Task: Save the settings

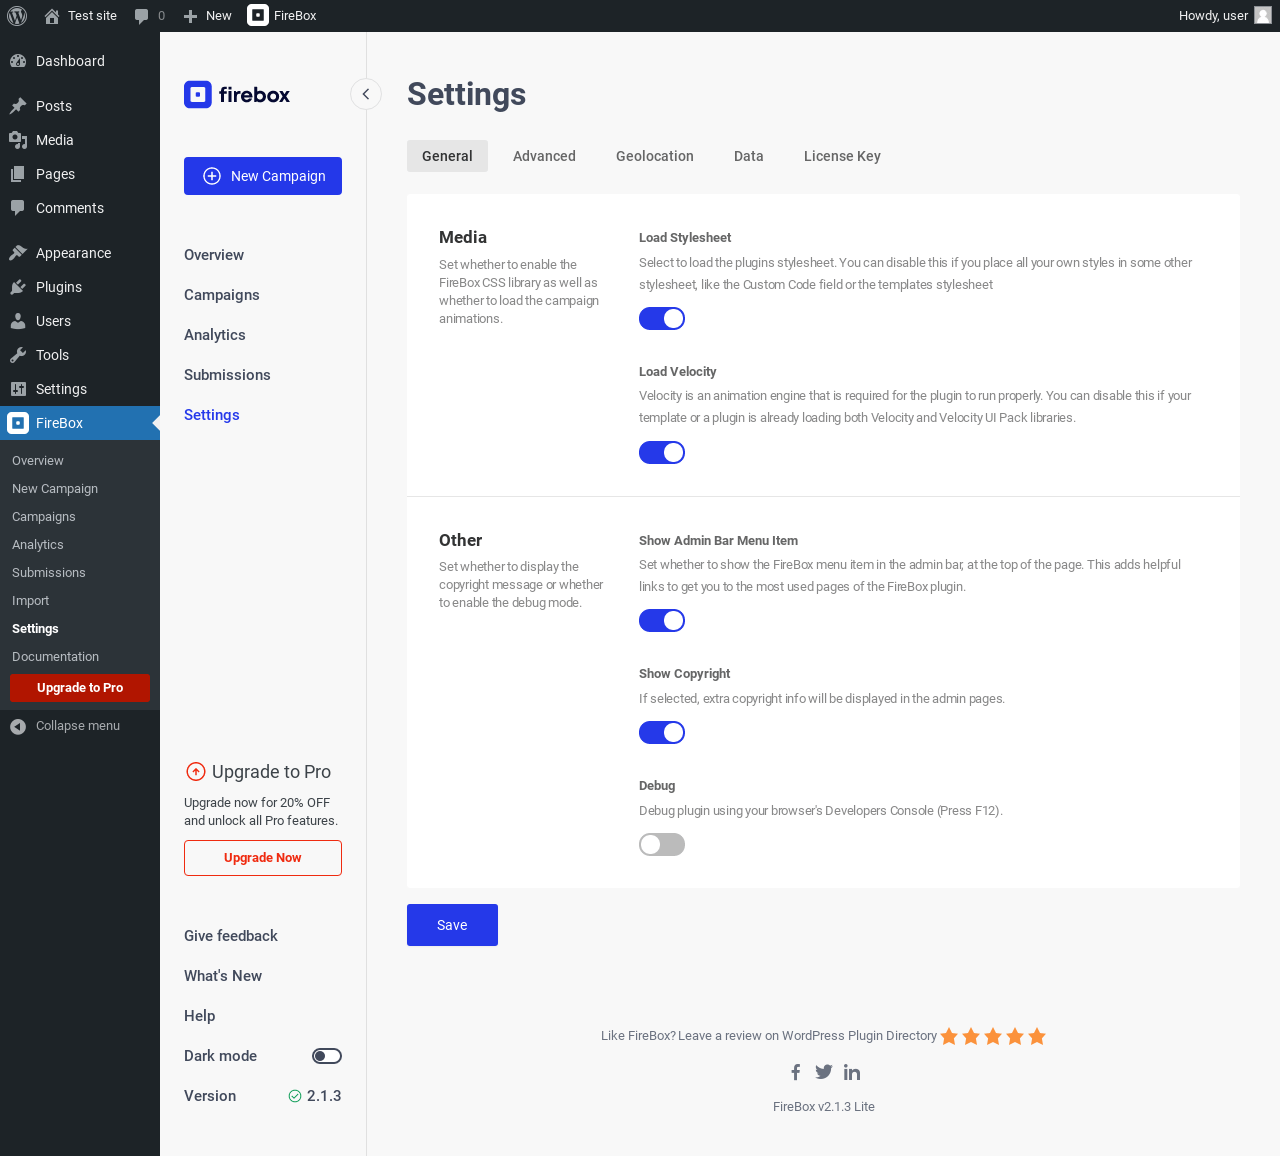Action: point(452,925)
